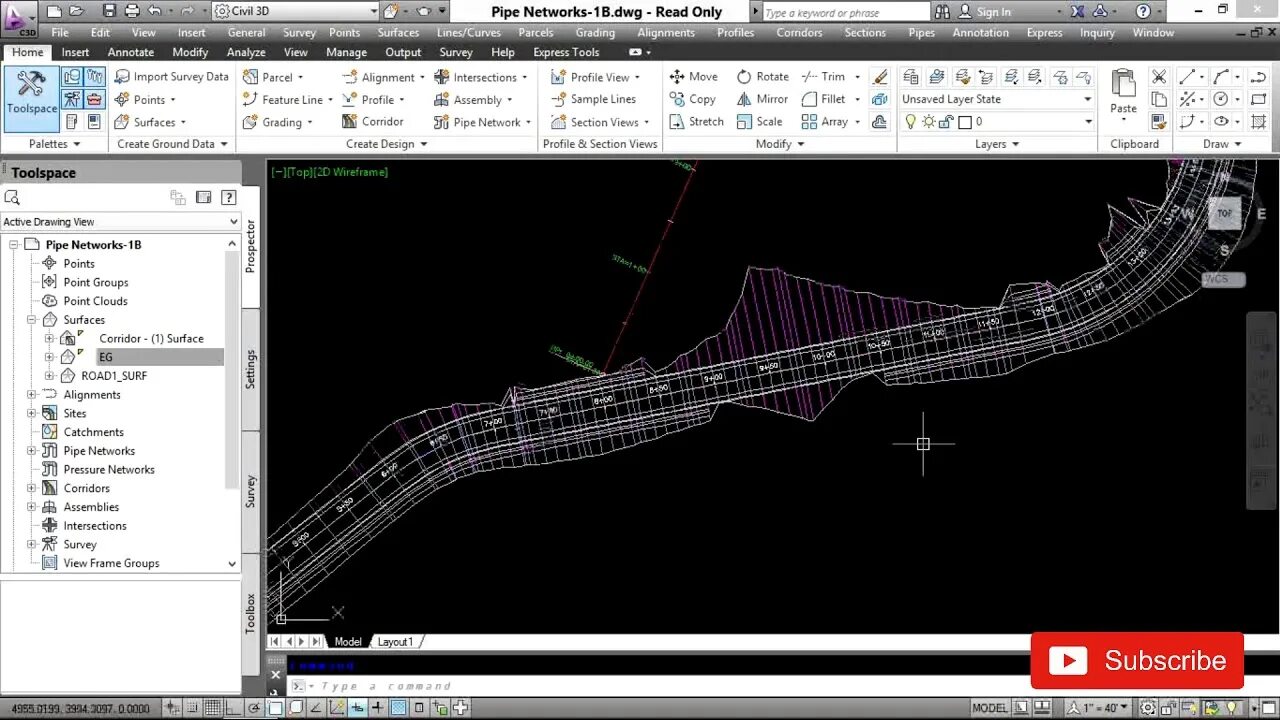This screenshot has height=720, width=1280.
Task: Select the Mirror tool
Action: click(762, 99)
